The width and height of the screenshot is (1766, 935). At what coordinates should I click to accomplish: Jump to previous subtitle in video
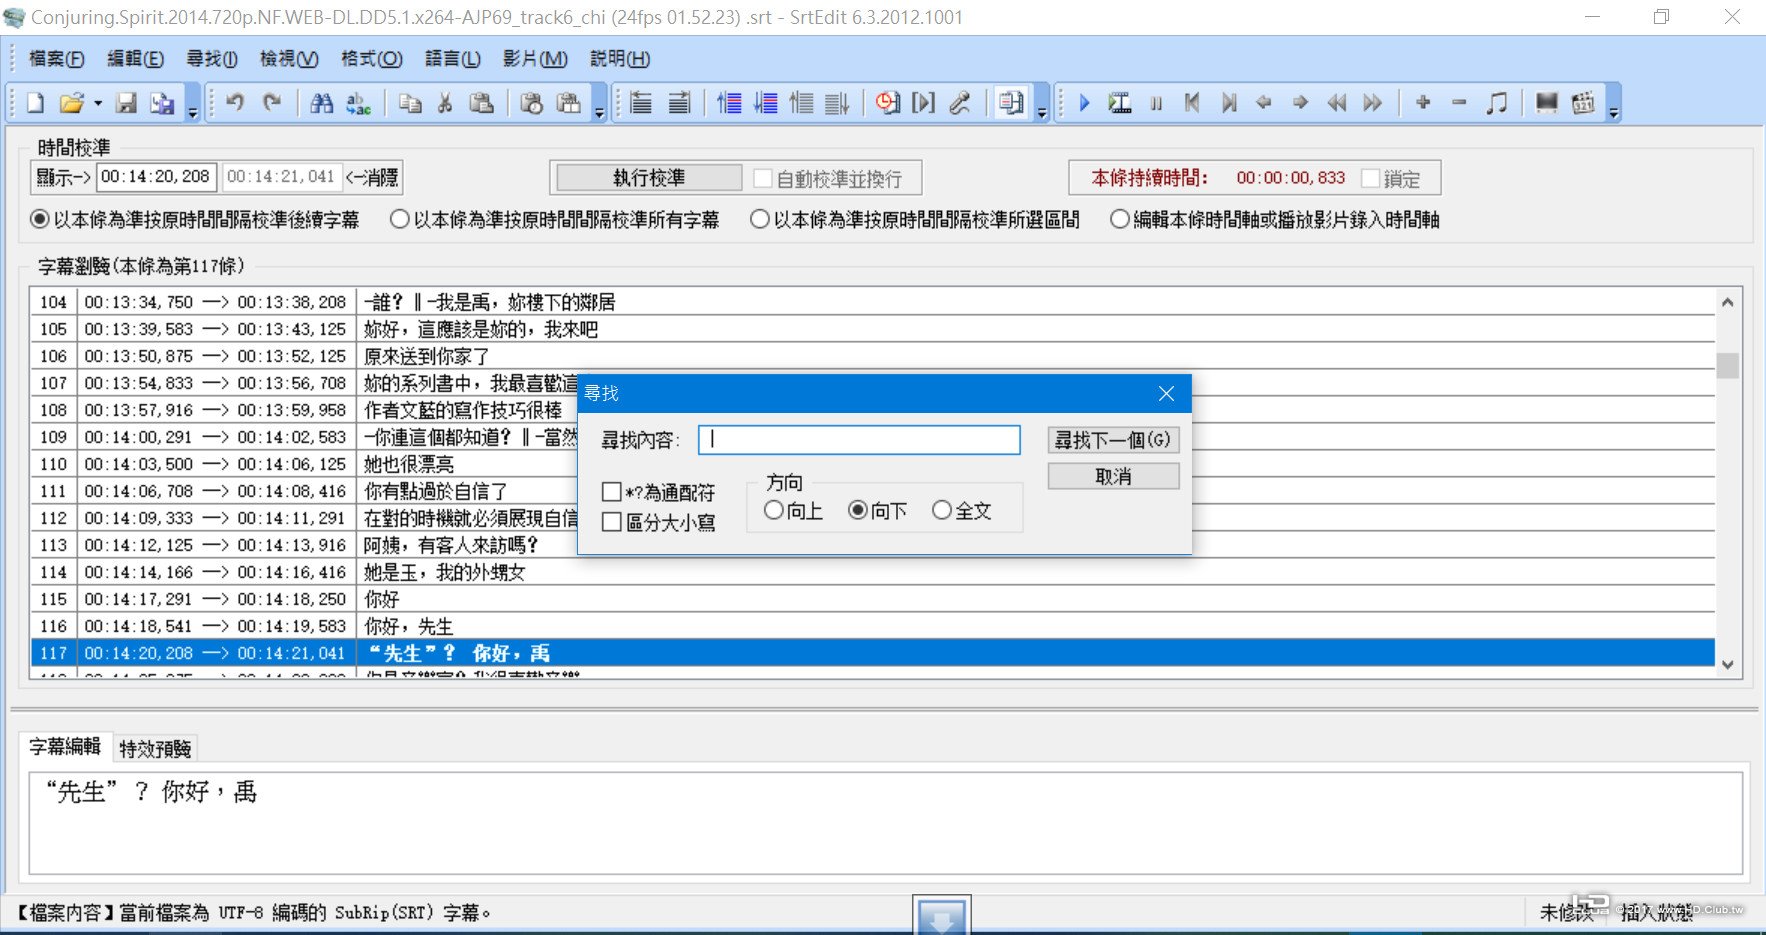[x=1192, y=103]
